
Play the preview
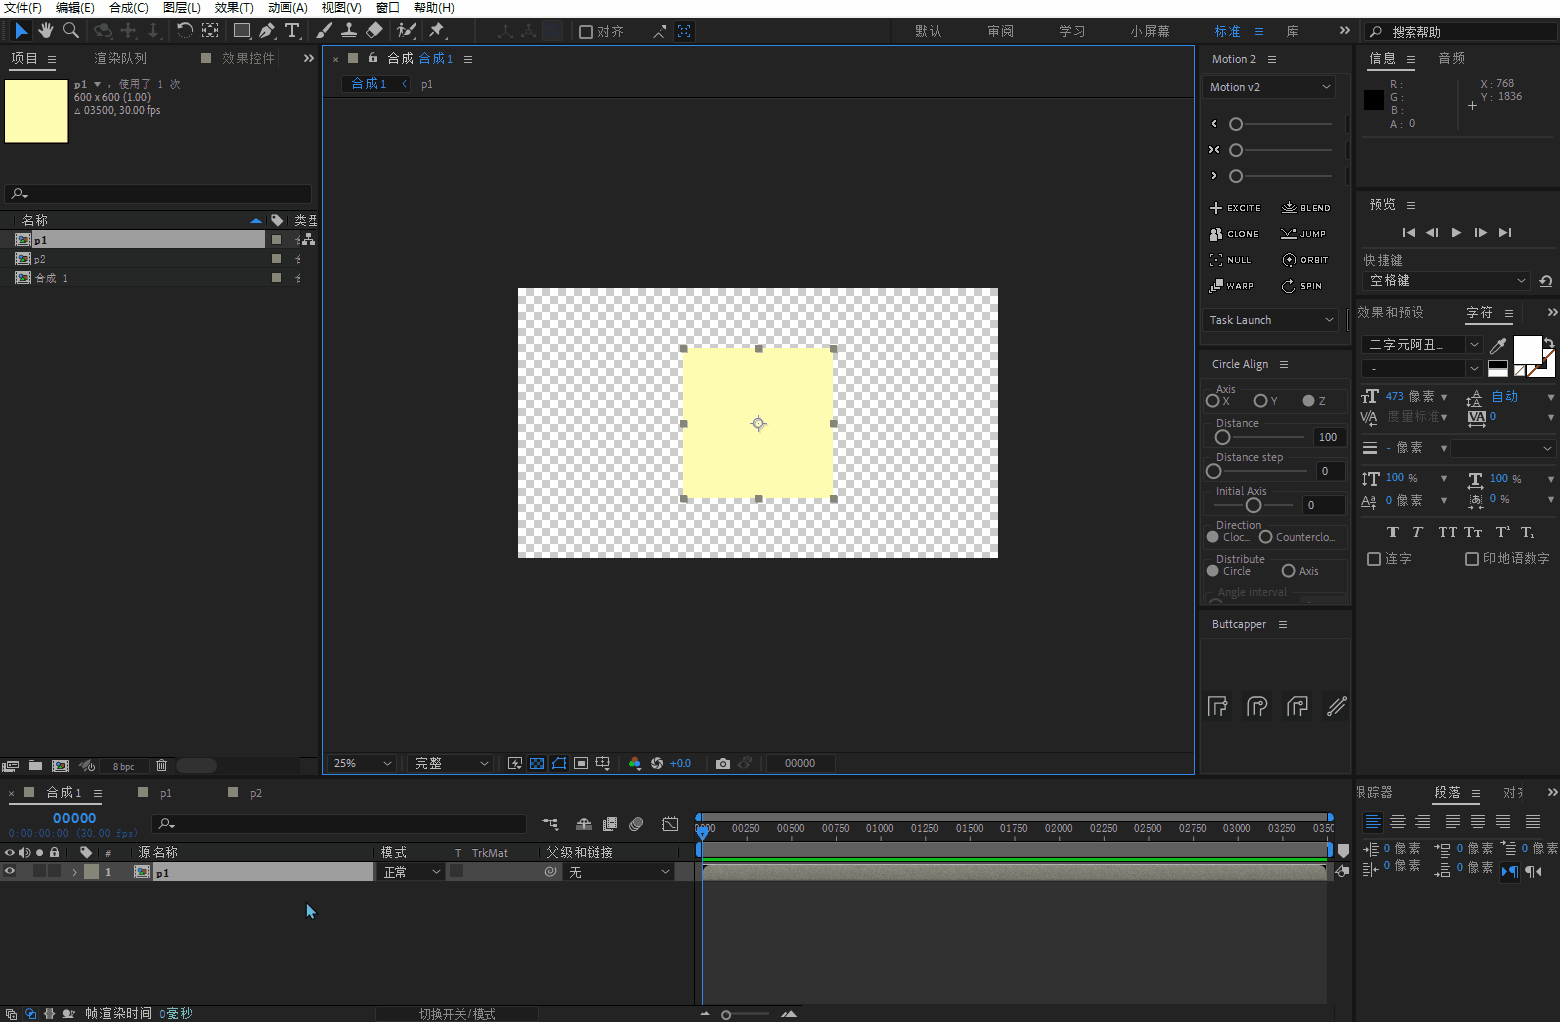click(1456, 232)
